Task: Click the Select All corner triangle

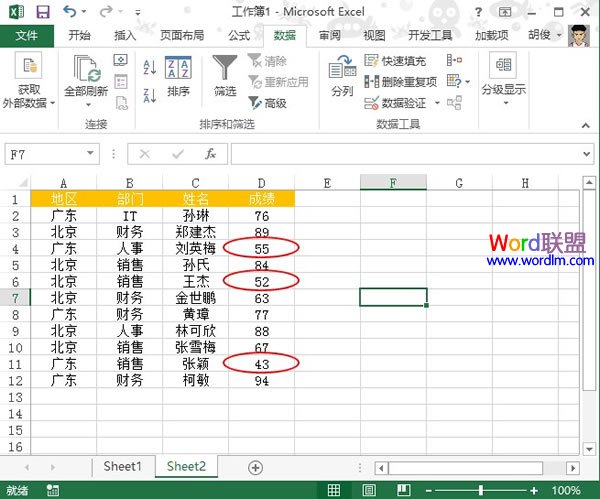Action: point(22,182)
